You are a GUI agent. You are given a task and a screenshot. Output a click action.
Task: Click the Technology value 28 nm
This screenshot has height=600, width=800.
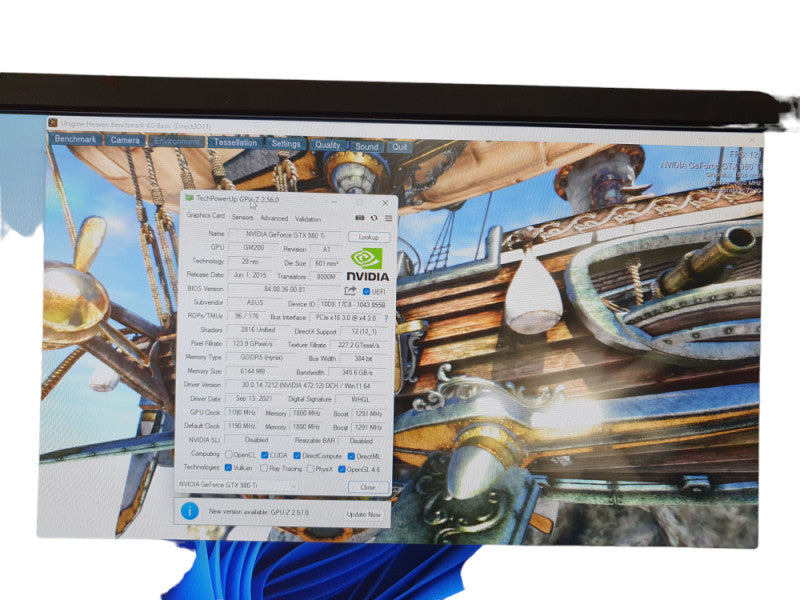(250, 261)
